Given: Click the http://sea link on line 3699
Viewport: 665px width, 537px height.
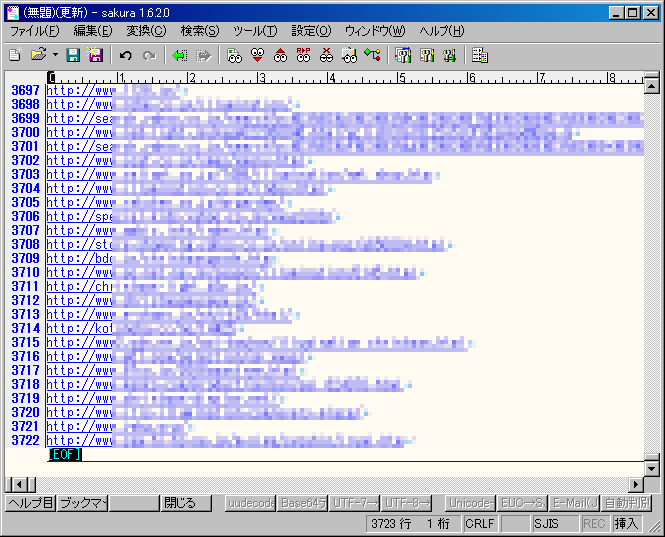Looking at the screenshot, I should [x=79, y=118].
